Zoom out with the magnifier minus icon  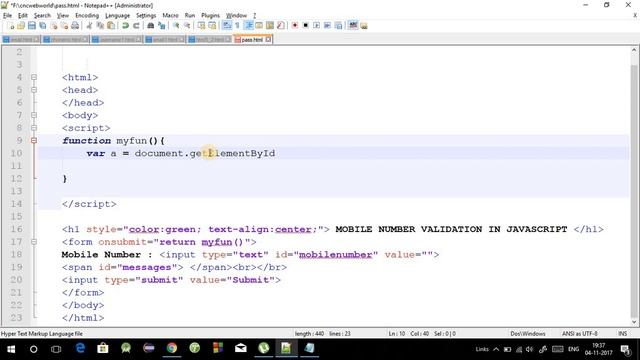[187, 25]
